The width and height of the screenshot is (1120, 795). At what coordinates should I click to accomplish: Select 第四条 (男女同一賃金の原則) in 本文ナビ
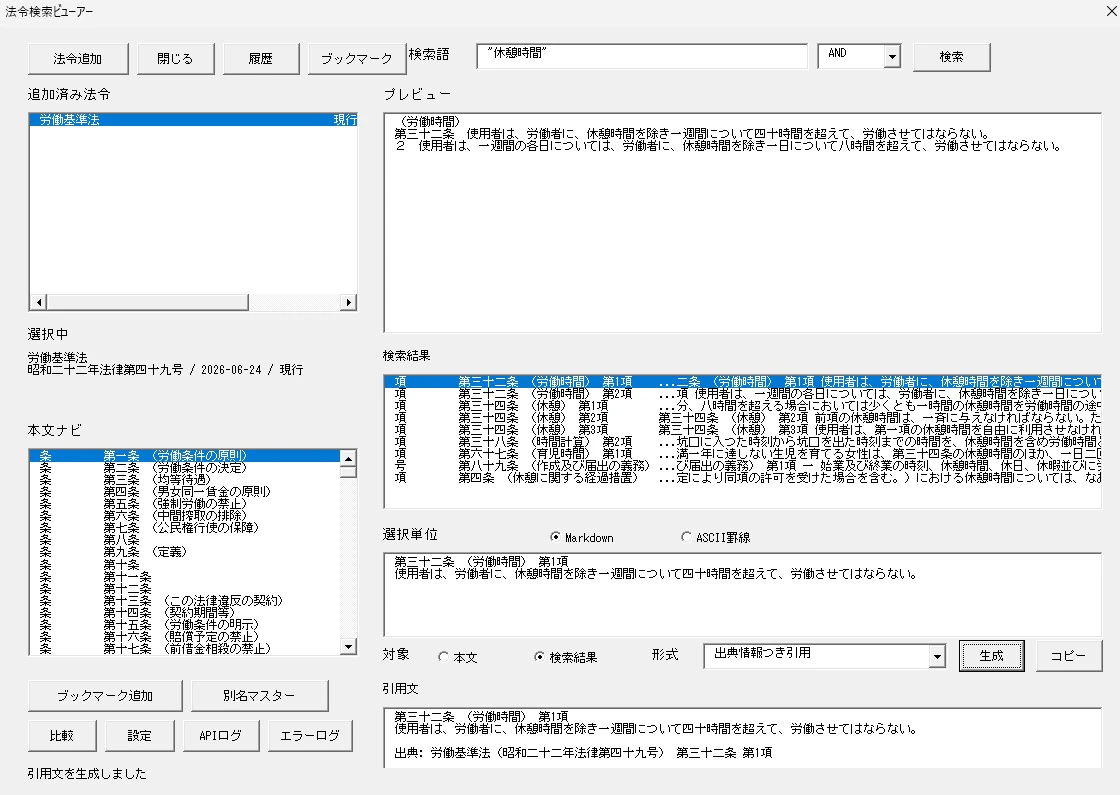184,491
